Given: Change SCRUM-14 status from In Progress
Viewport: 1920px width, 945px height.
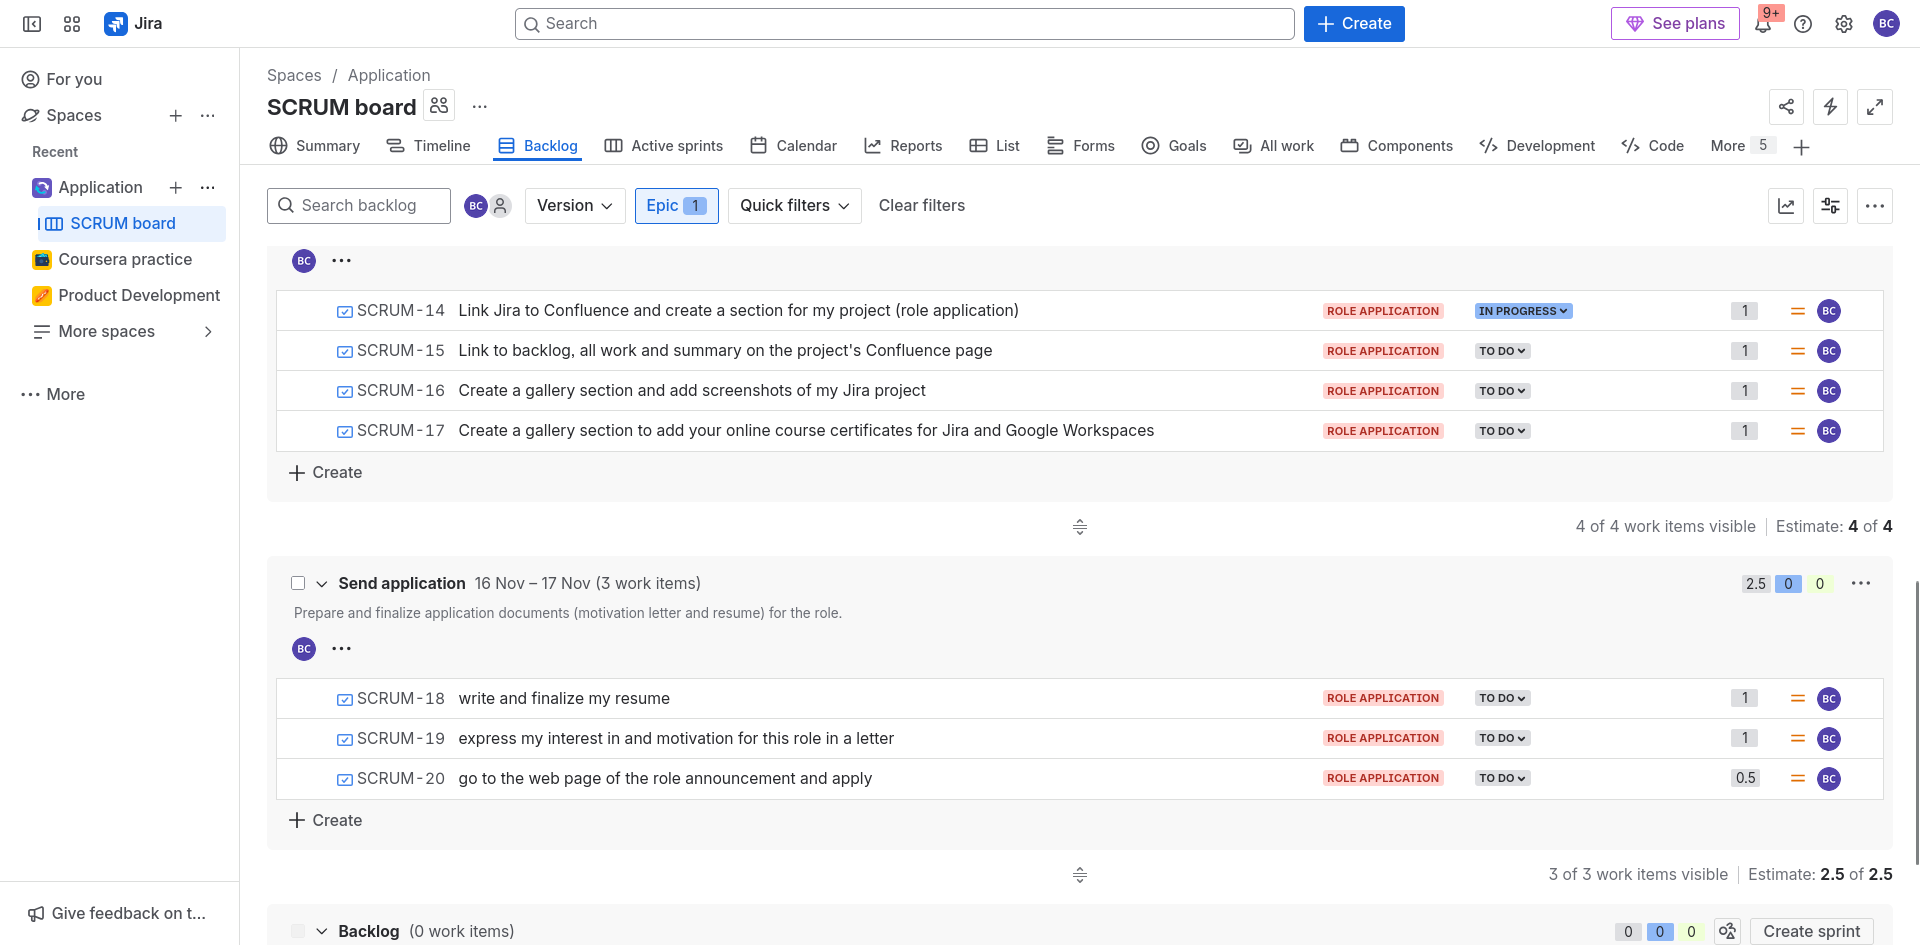Looking at the screenshot, I should point(1523,311).
